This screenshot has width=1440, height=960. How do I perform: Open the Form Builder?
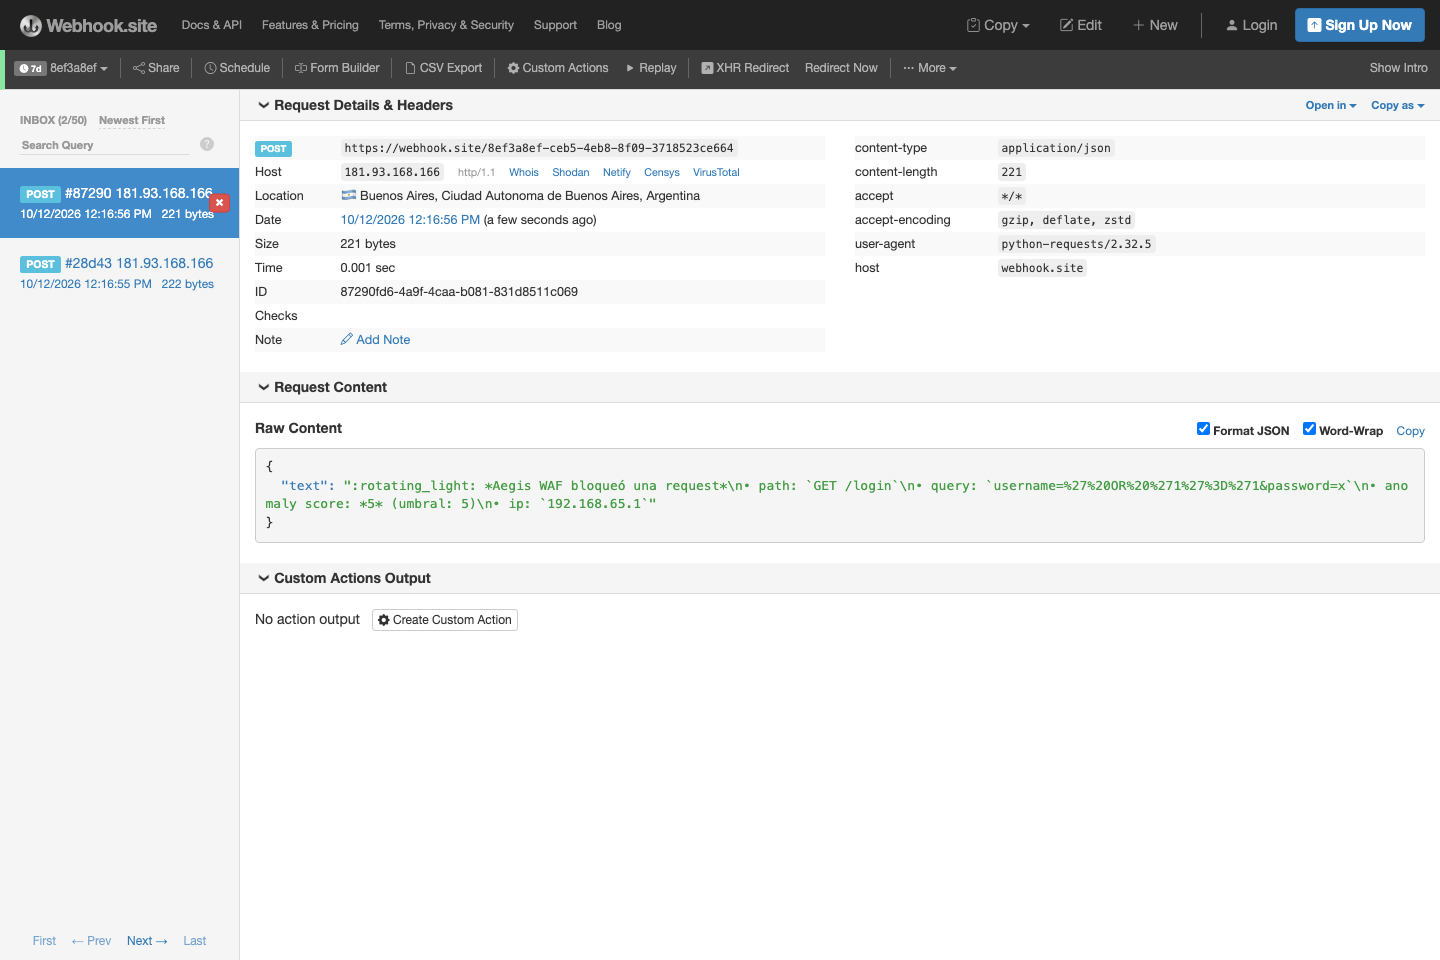point(337,68)
